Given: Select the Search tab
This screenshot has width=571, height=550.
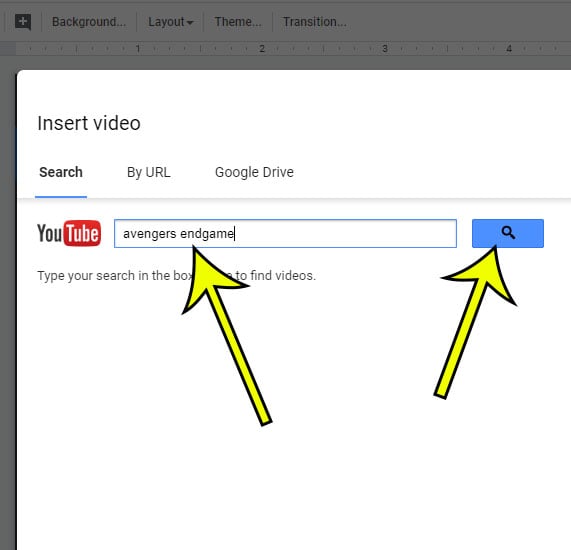Looking at the screenshot, I should tap(61, 172).
